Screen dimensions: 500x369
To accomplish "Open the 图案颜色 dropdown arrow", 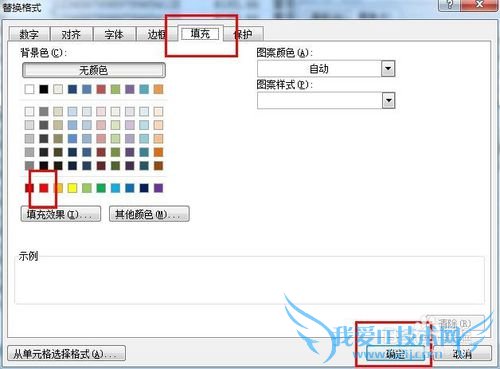I will (388, 69).
